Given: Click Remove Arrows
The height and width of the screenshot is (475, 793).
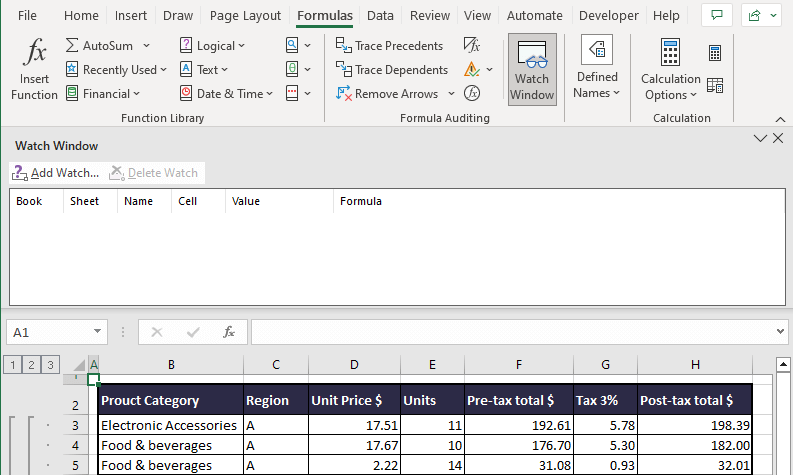Looking at the screenshot, I should coord(387,94).
